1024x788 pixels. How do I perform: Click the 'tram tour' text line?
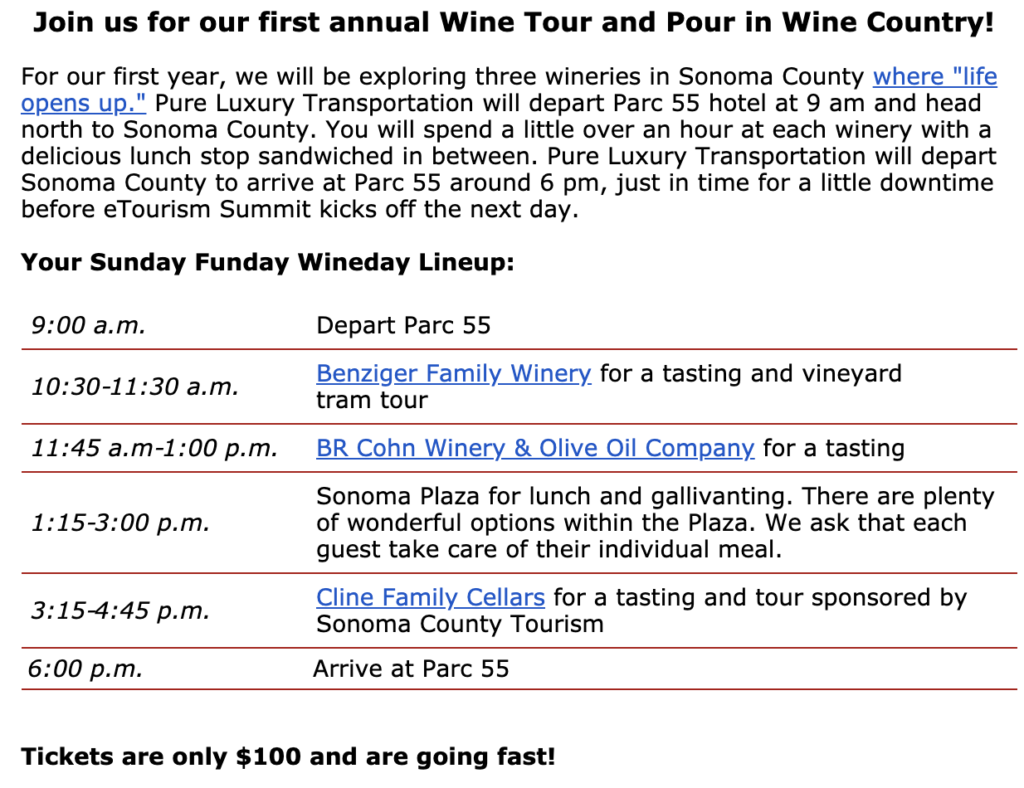click(372, 400)
